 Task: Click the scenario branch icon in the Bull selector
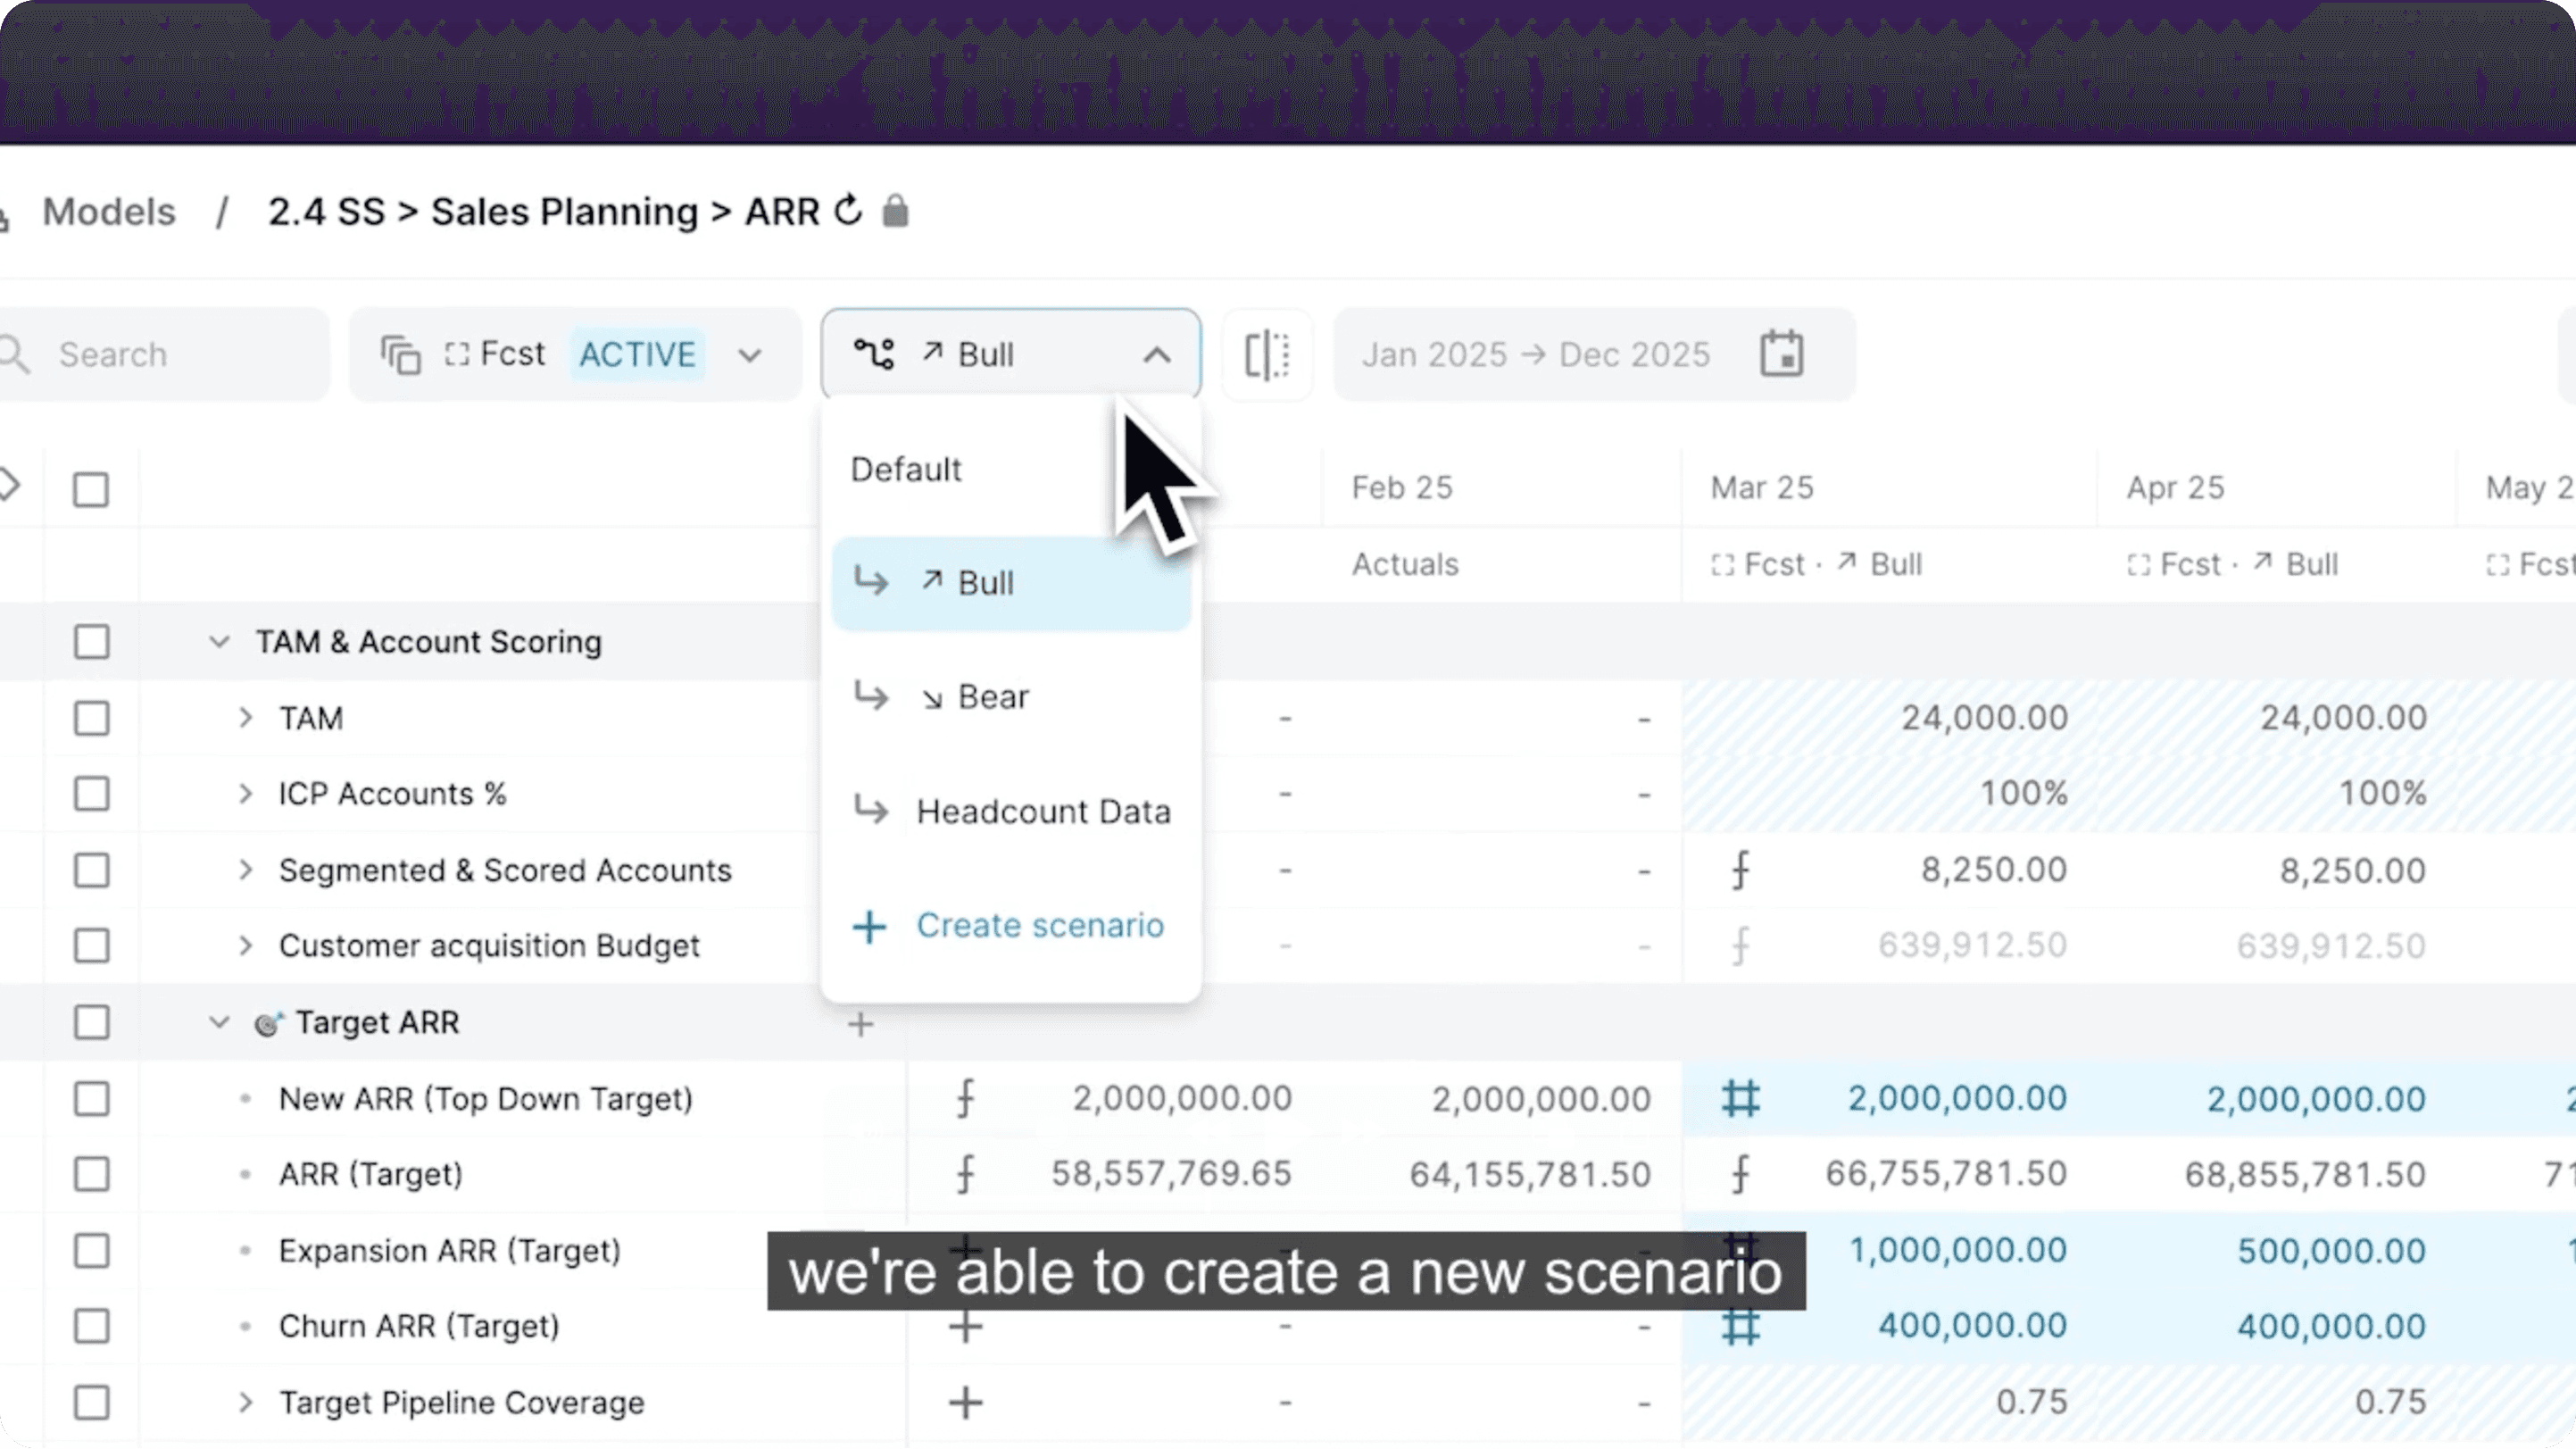pyautogui.click(x=874, y=354)
